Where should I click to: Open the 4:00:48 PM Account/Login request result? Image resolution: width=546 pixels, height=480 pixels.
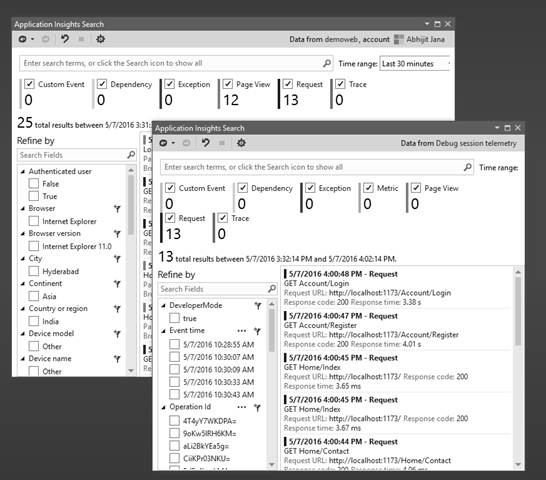(x=397, y=288)
